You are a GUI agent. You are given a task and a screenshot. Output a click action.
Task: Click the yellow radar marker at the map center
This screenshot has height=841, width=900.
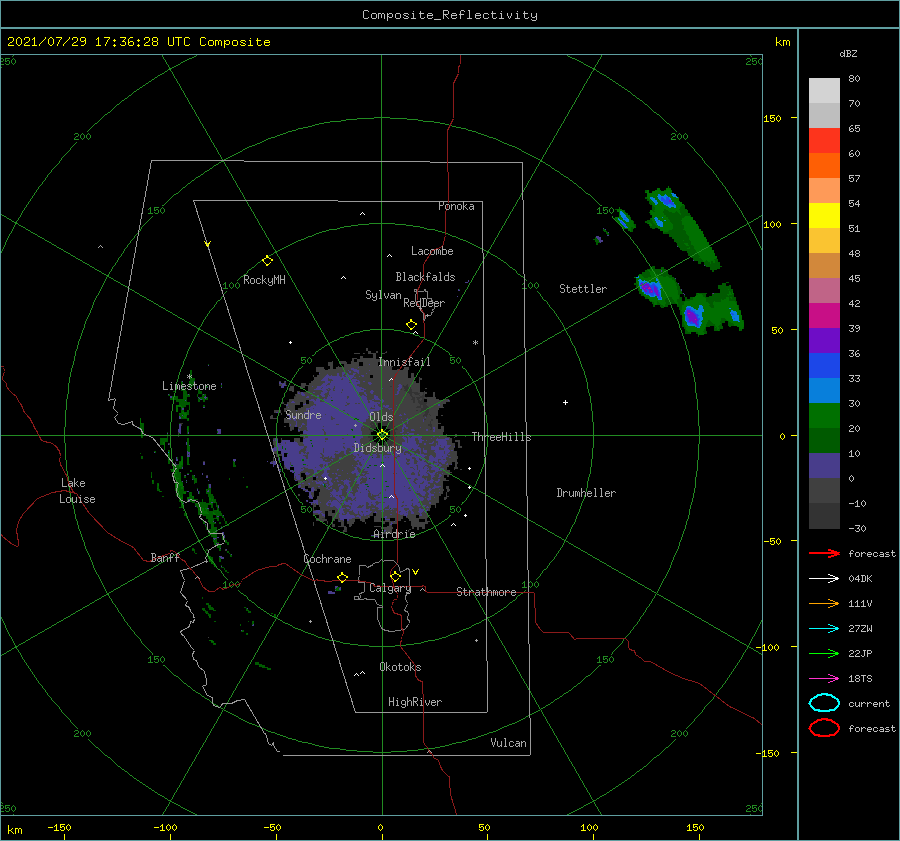click(382, 435)
